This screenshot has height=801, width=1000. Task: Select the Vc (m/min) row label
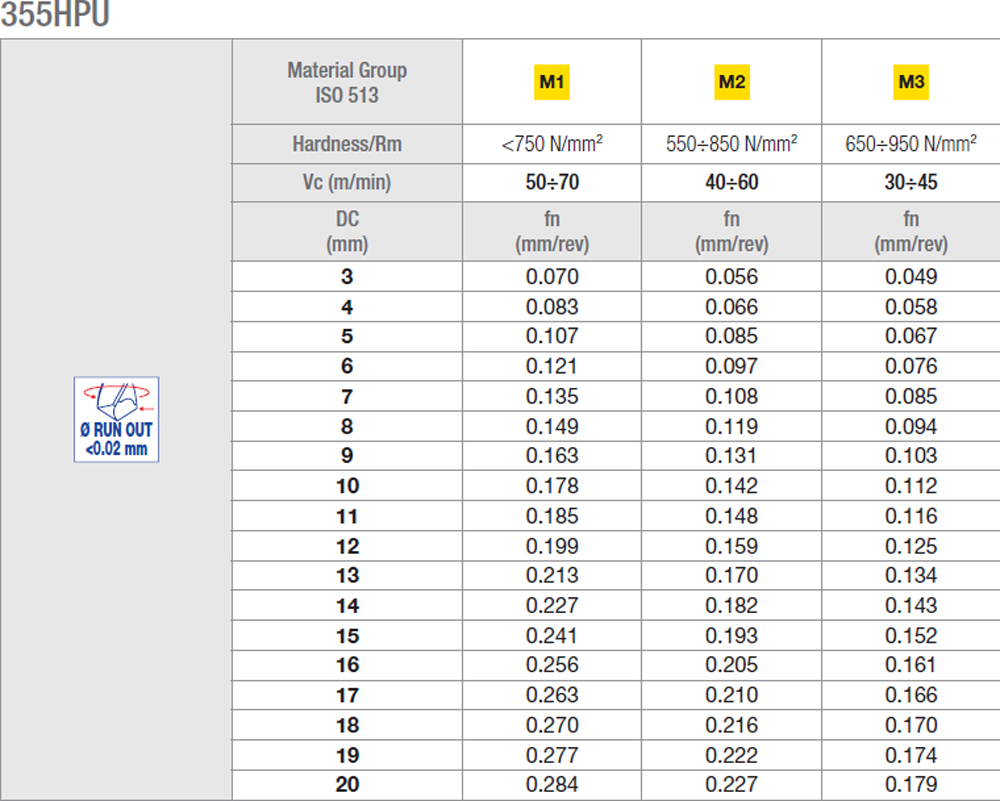(x=347, y=182)
